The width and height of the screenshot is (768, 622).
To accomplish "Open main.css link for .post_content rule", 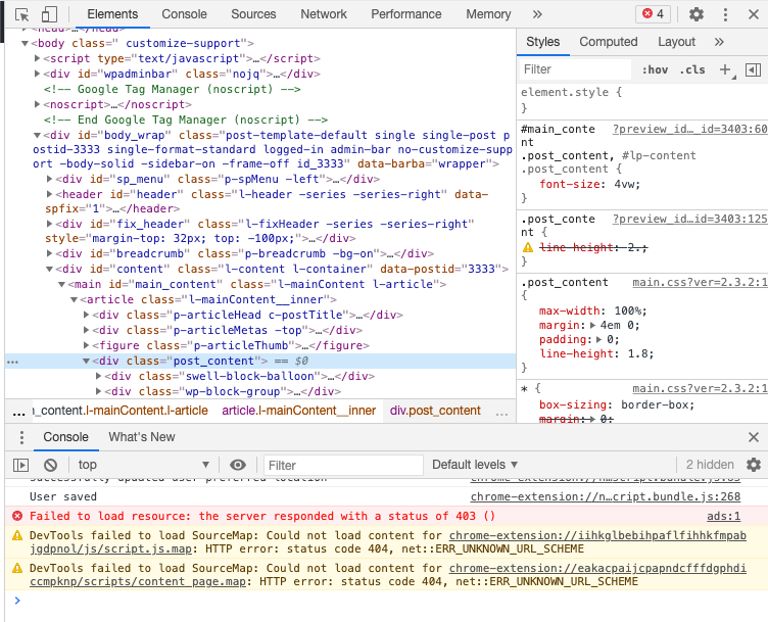I will pos(700,283).
